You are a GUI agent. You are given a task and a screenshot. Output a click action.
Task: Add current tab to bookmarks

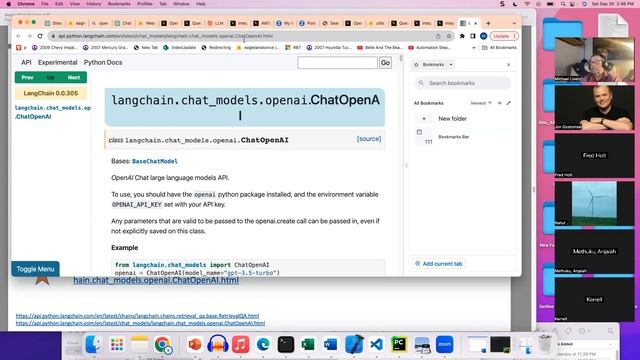438,264
